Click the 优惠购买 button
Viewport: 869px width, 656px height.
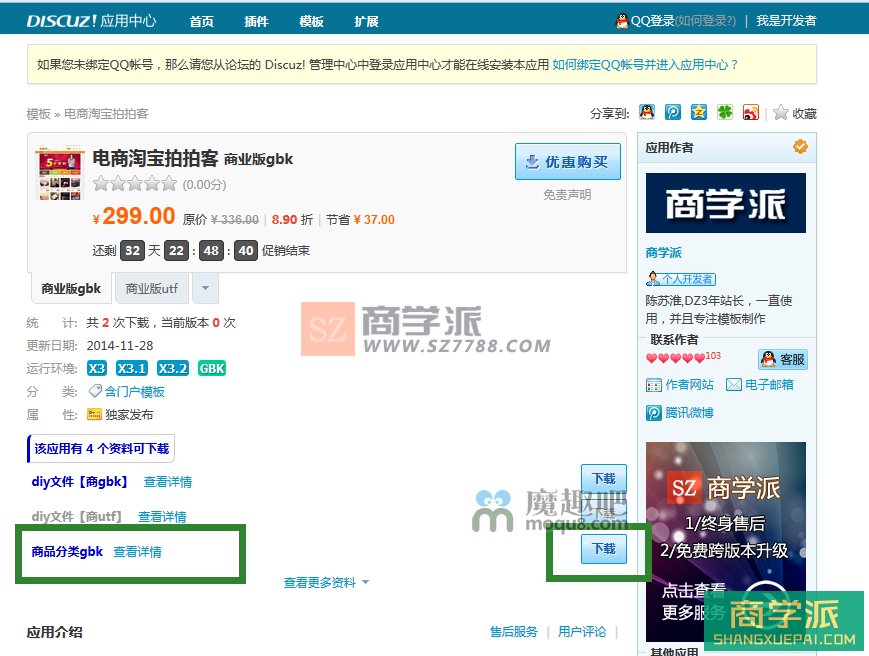568,162
